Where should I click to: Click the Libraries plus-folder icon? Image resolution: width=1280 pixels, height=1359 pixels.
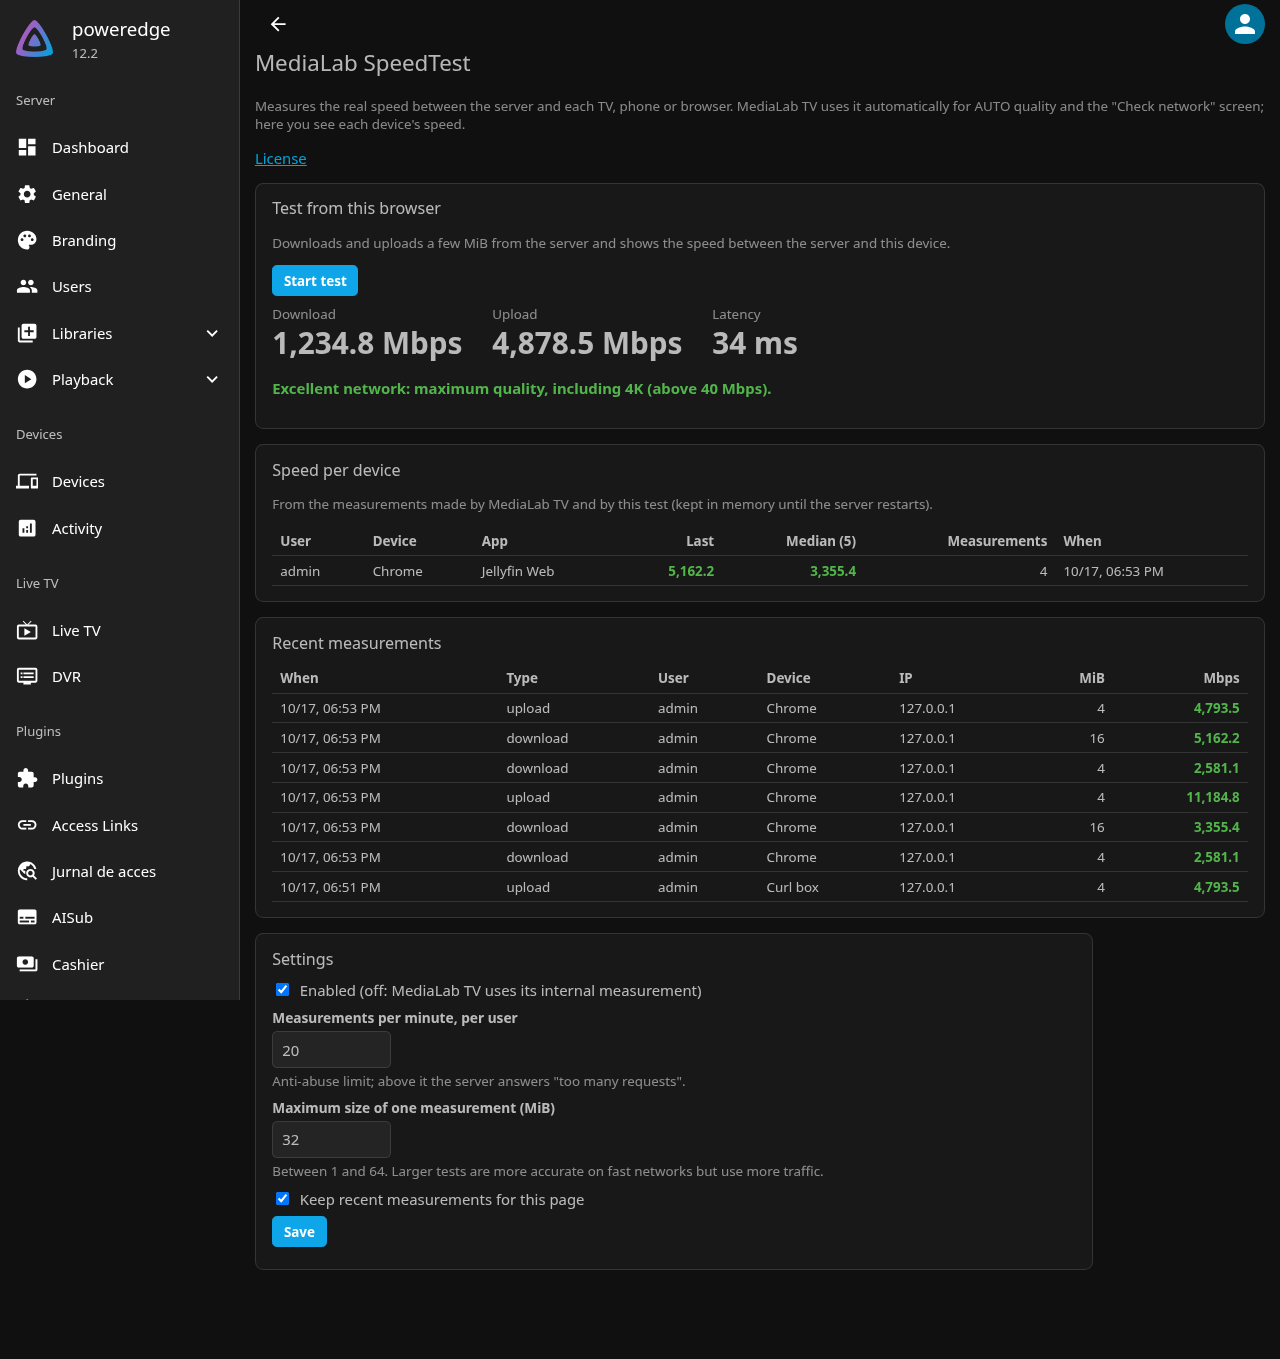click(x=27, y=333)
